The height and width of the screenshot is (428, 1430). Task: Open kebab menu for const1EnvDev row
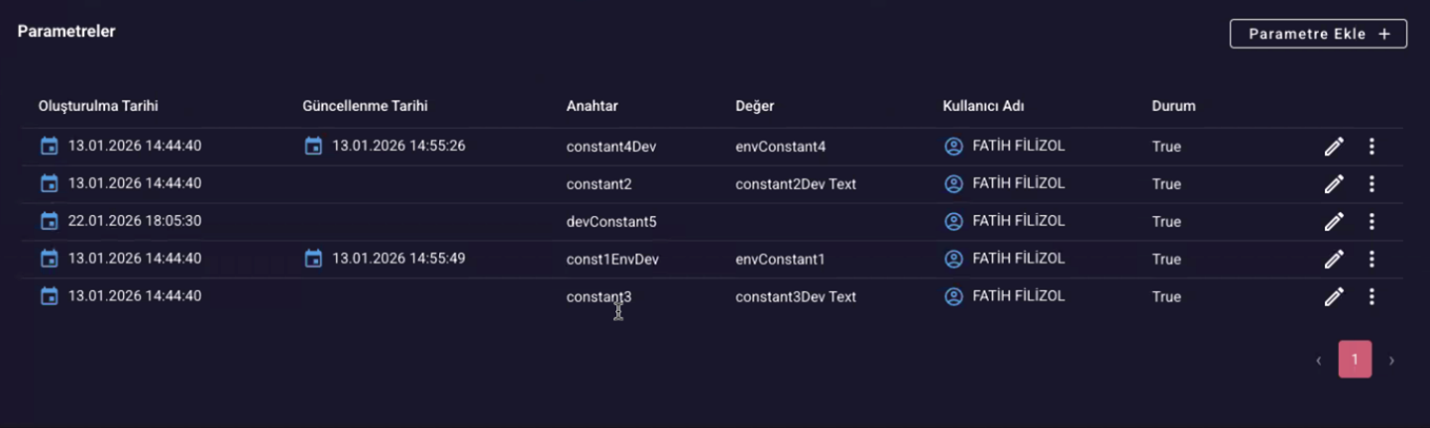[1371, 259]
